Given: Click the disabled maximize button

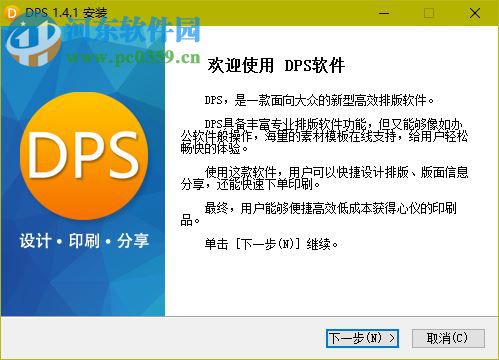Looking at the screenshot, I should point(429,13).
